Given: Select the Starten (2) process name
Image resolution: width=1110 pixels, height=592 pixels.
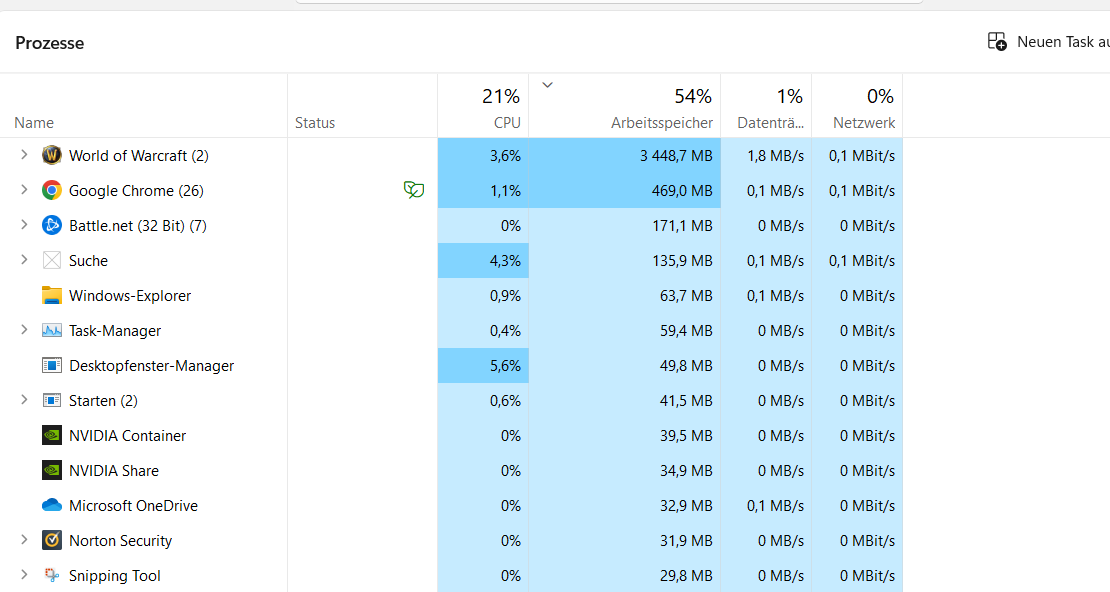Looking at the screenshot, I should point(103,400).
